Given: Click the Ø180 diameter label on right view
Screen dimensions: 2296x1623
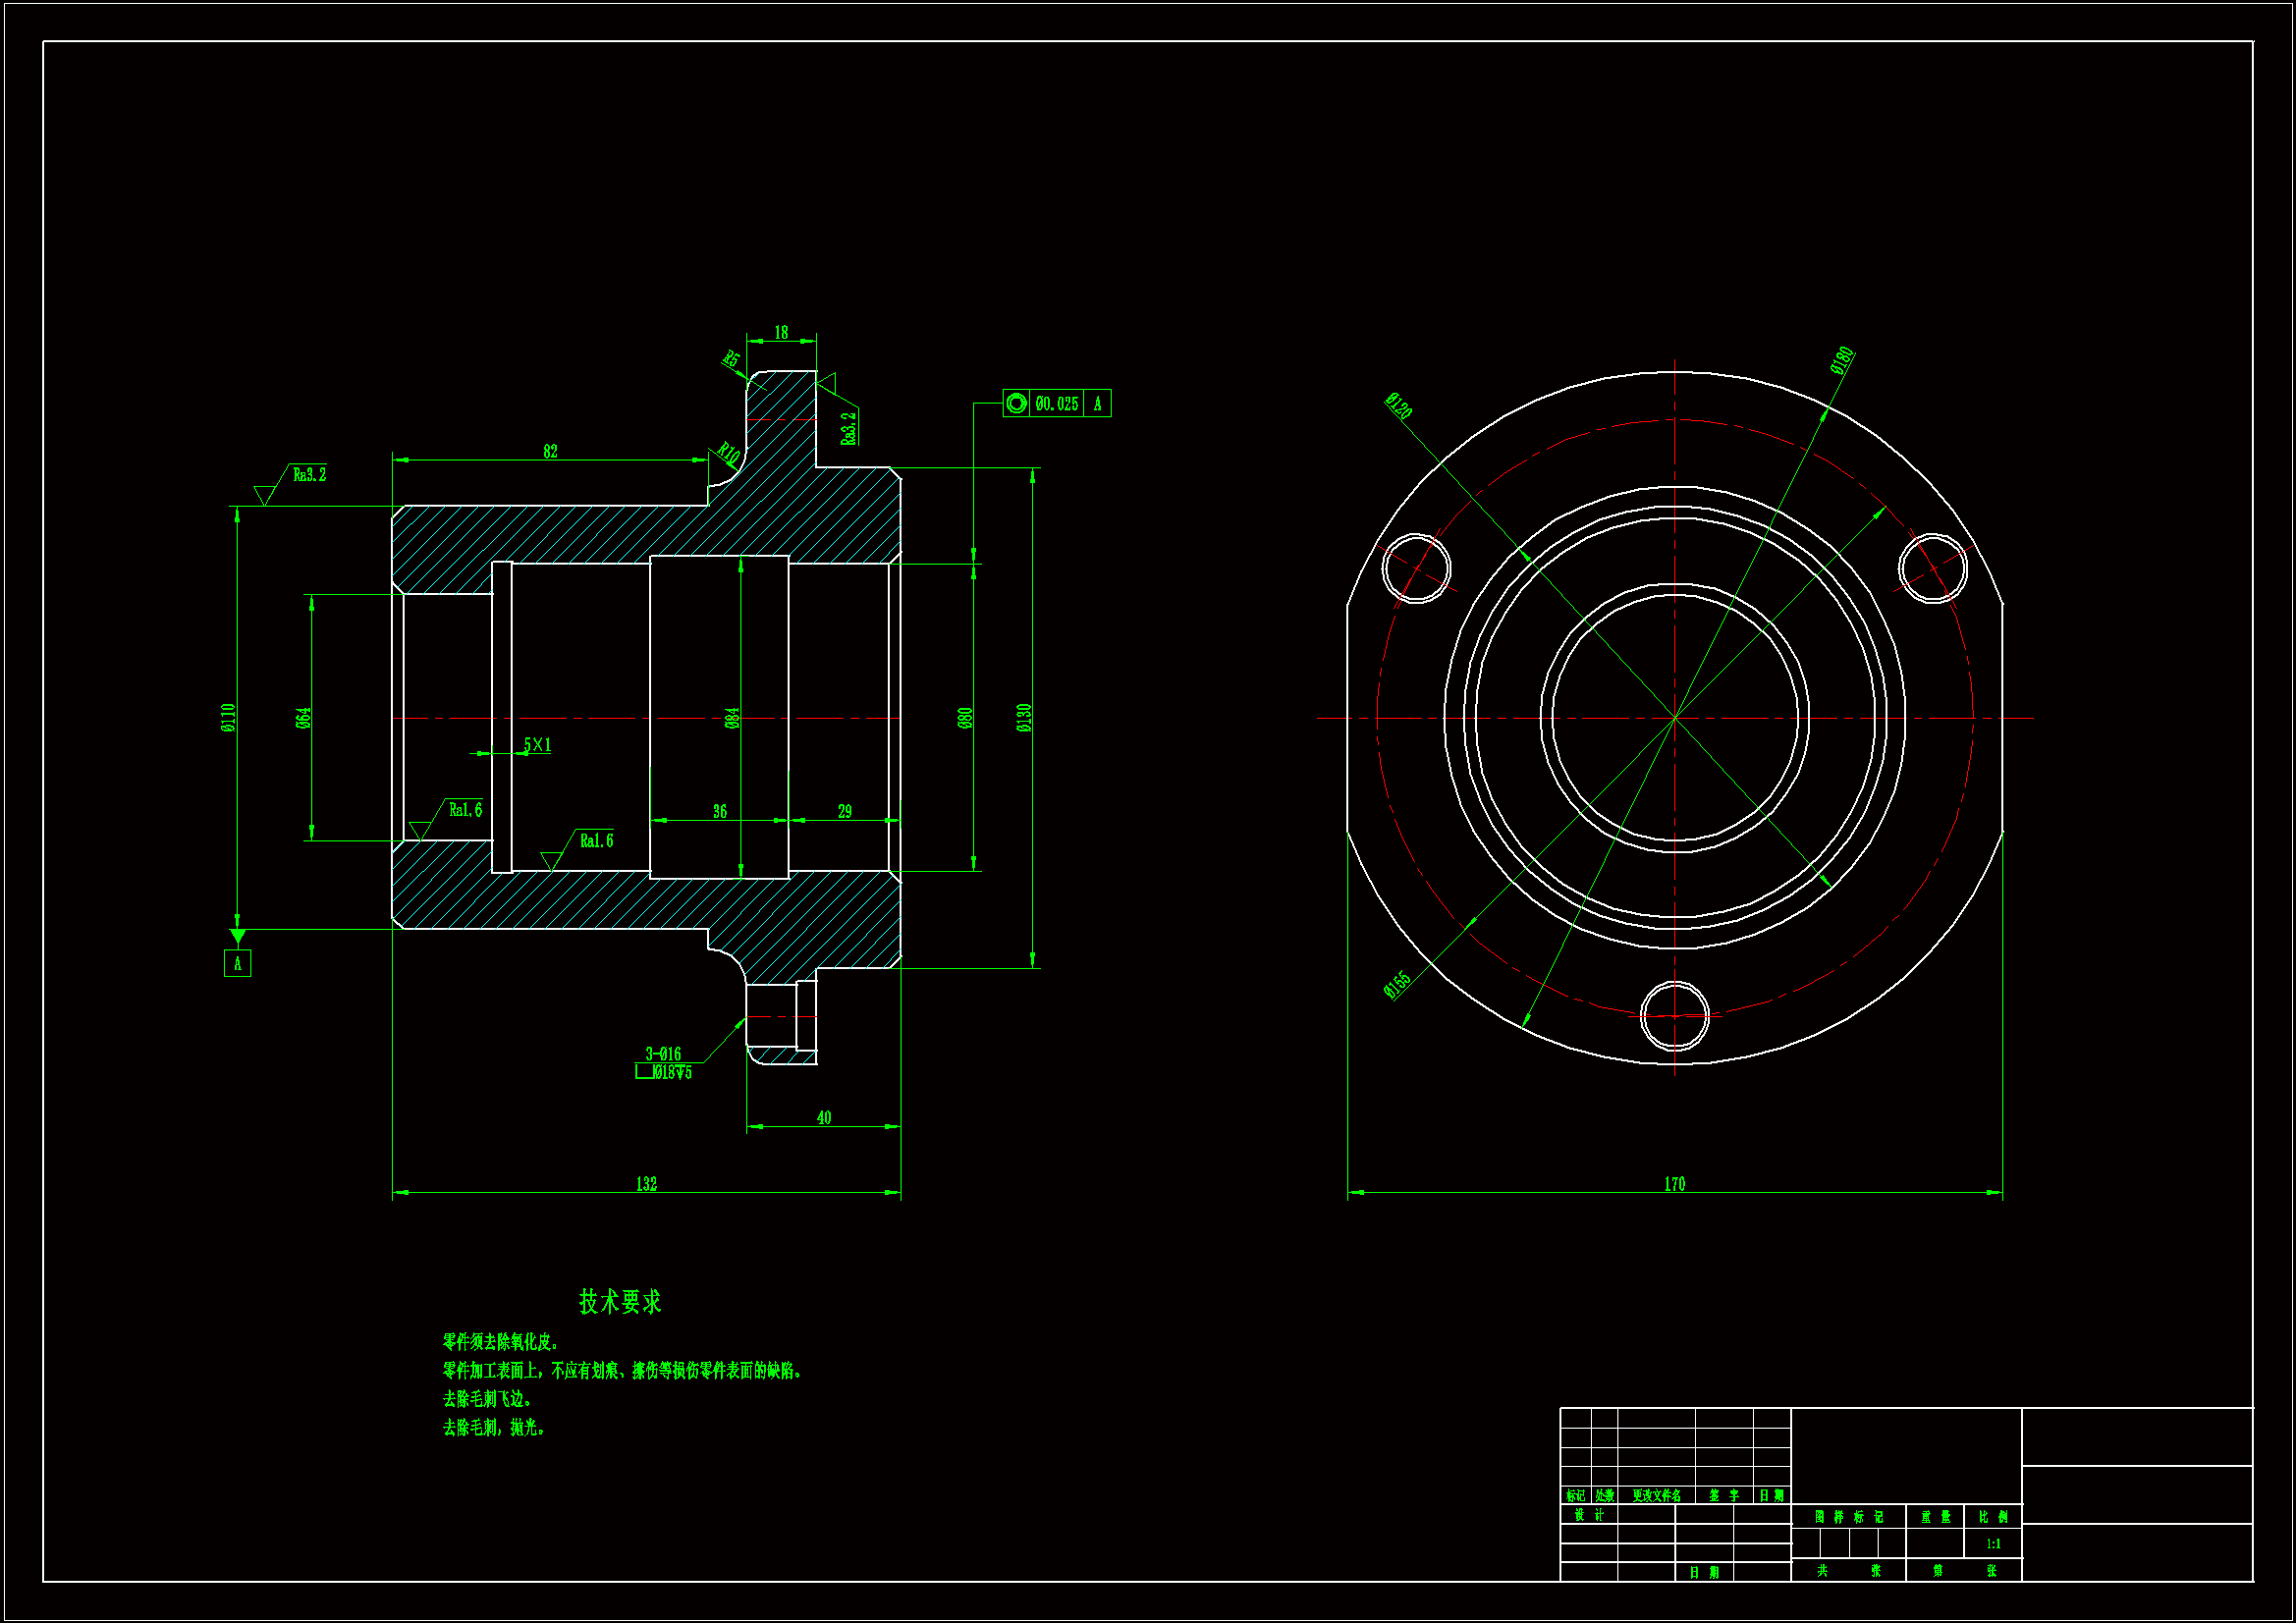Looking at the screenshot, I should (x=1842, y=360).
